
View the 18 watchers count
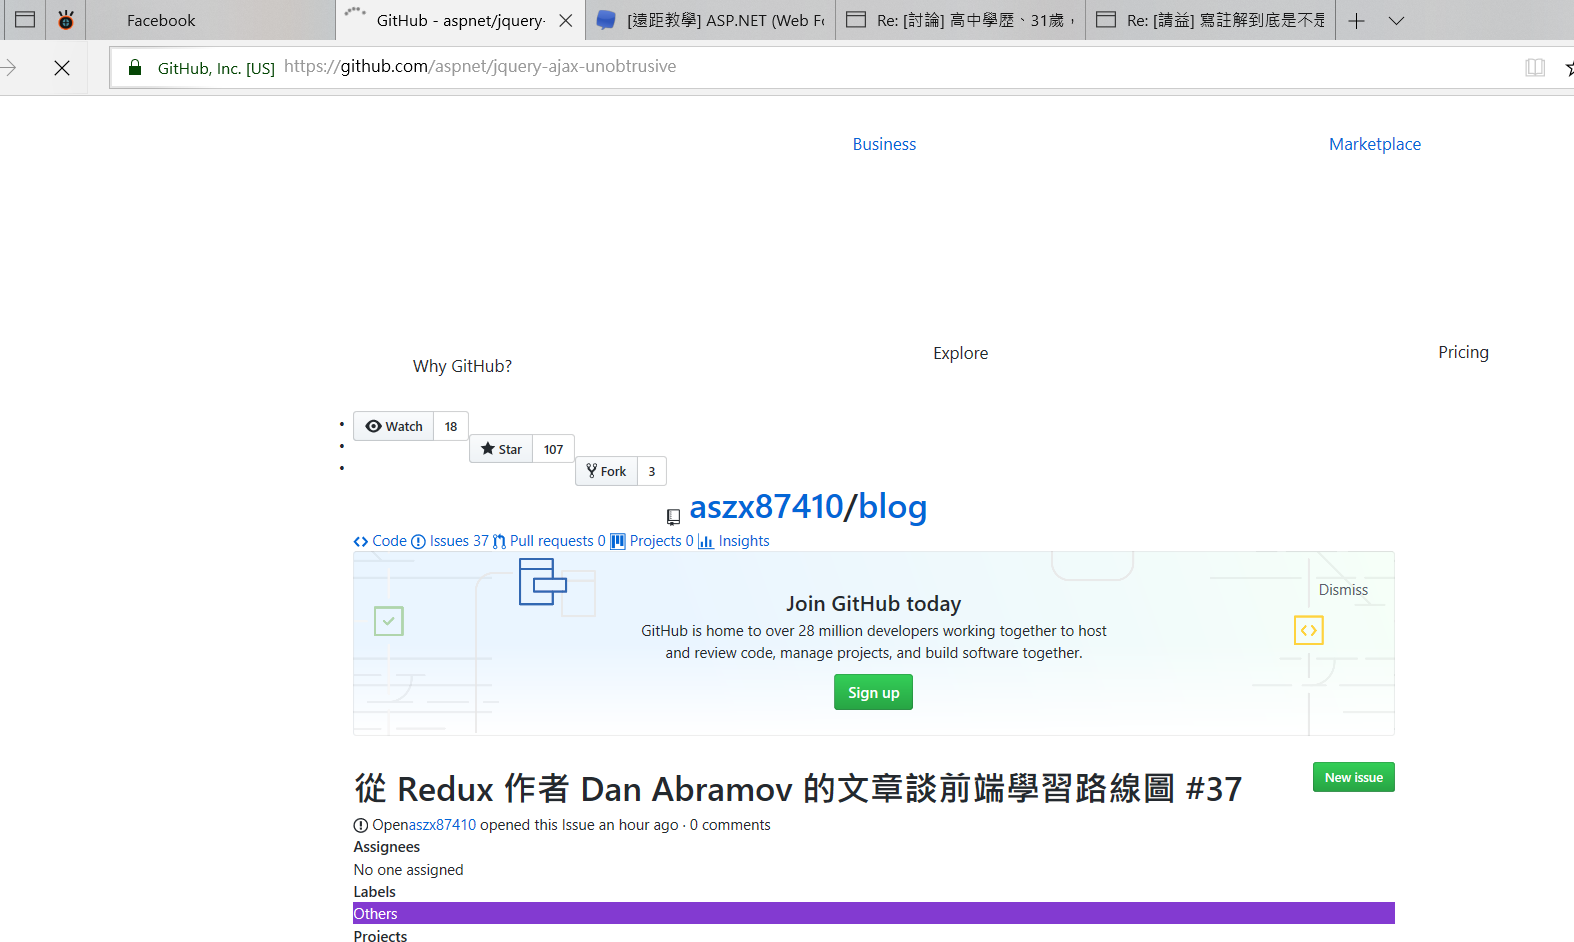[x=451, y=426]
